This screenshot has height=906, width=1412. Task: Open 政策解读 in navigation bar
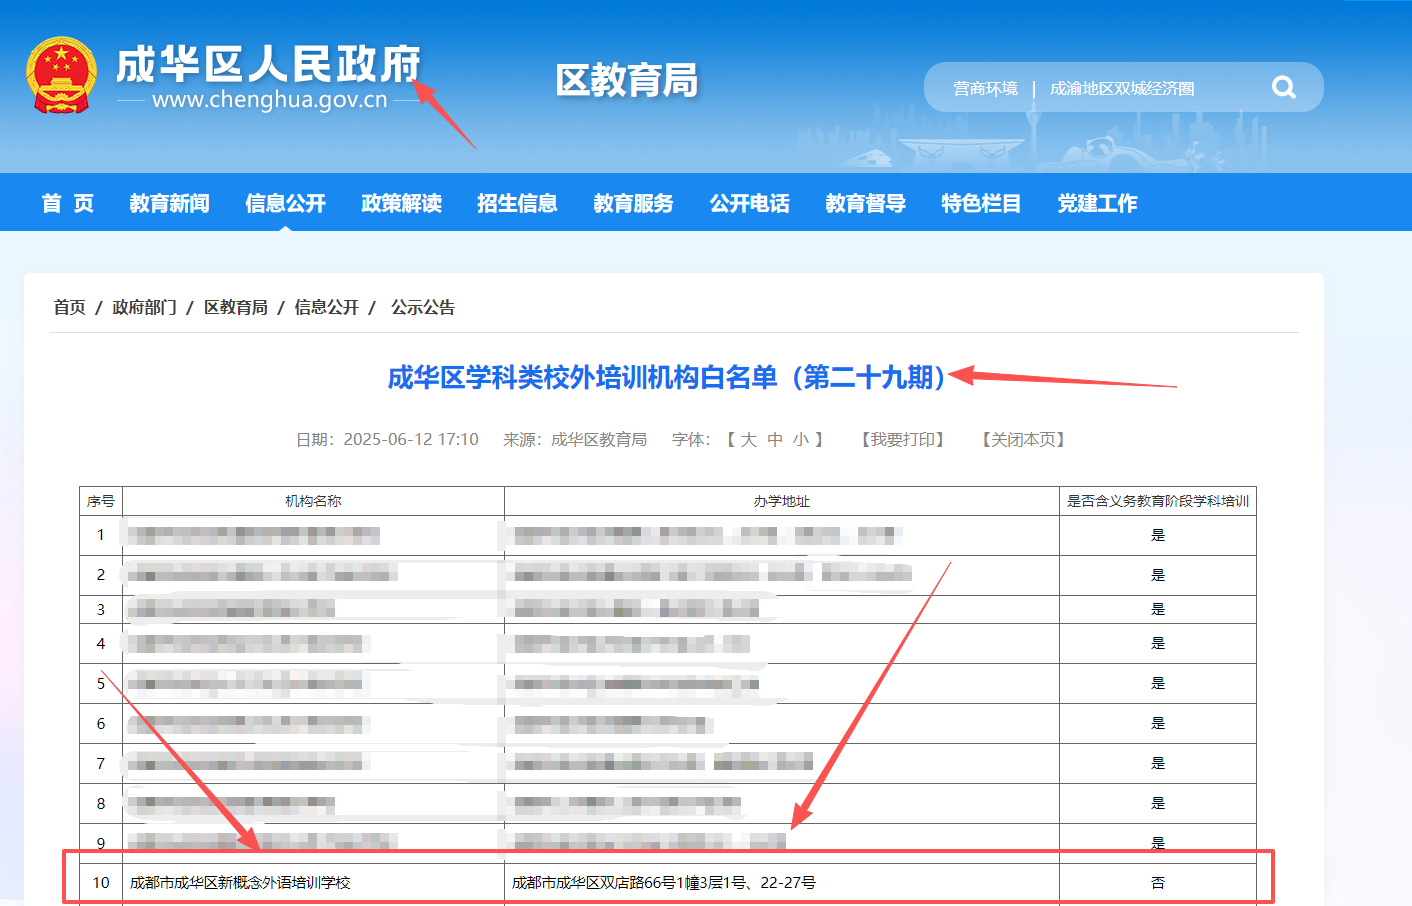tap(401, 204)
